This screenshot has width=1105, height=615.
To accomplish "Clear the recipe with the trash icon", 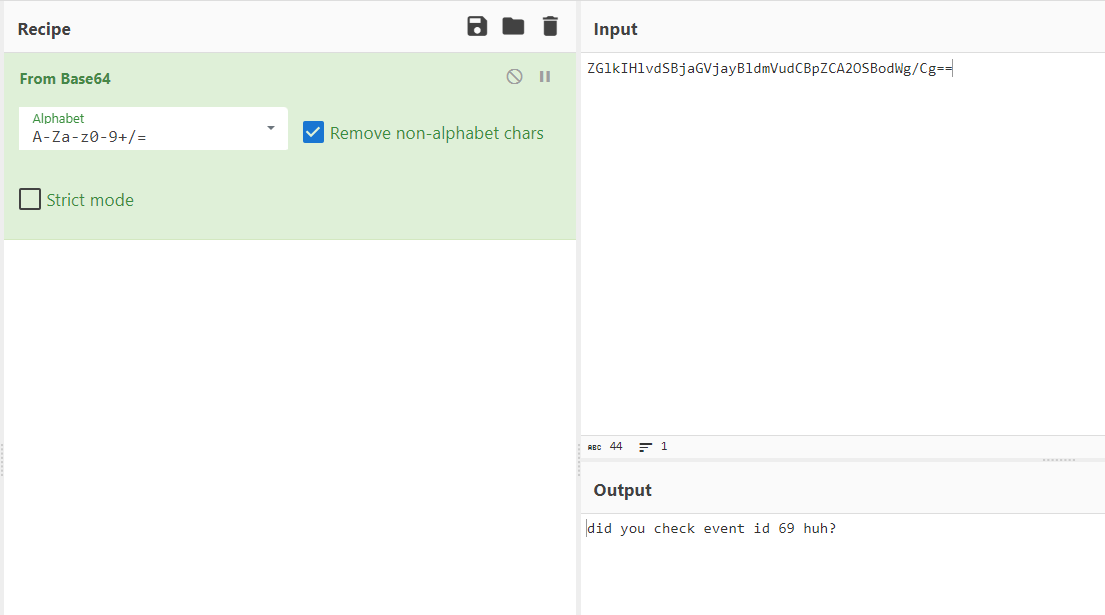I will [x=550, y=27].
